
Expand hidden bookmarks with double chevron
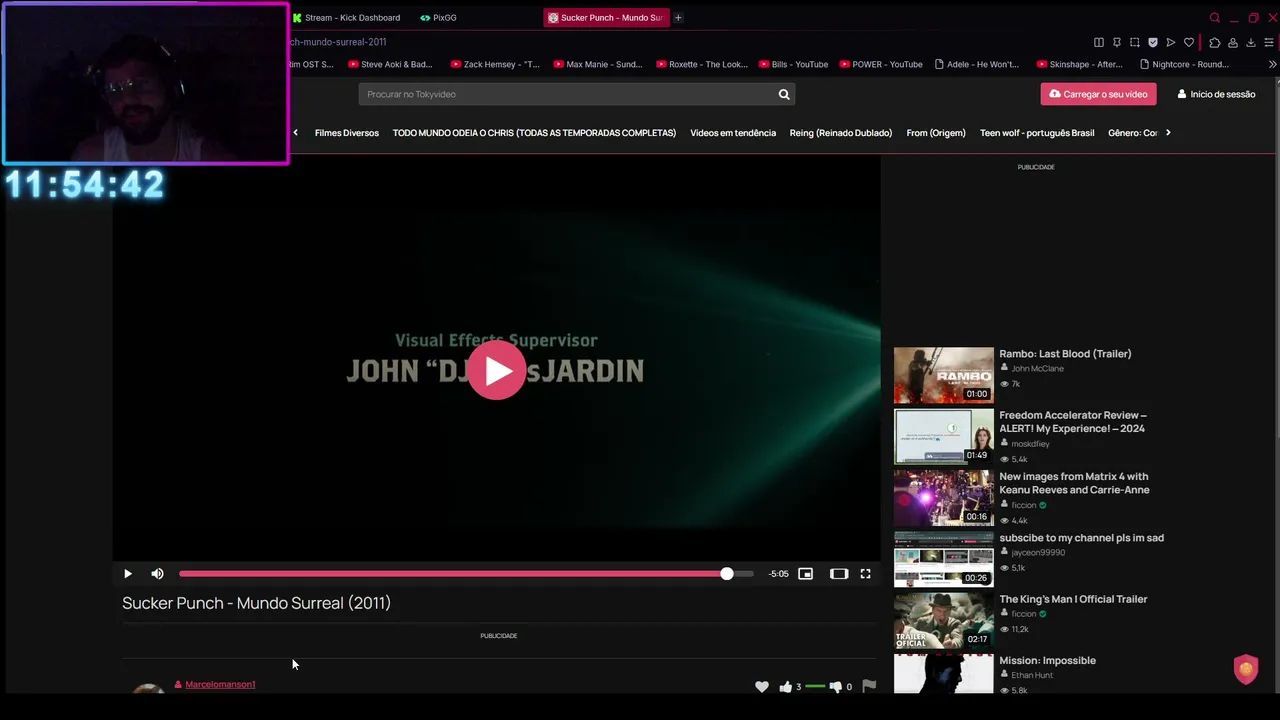point(1272,64)
